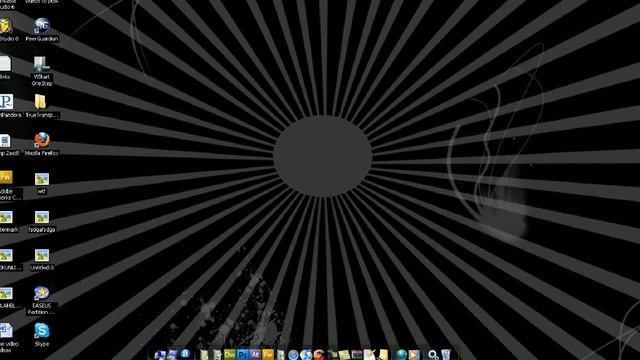The image size is (640, 360).
Task: Open the TrueTransp... folder icon
Action: click(x=42, y=106)
